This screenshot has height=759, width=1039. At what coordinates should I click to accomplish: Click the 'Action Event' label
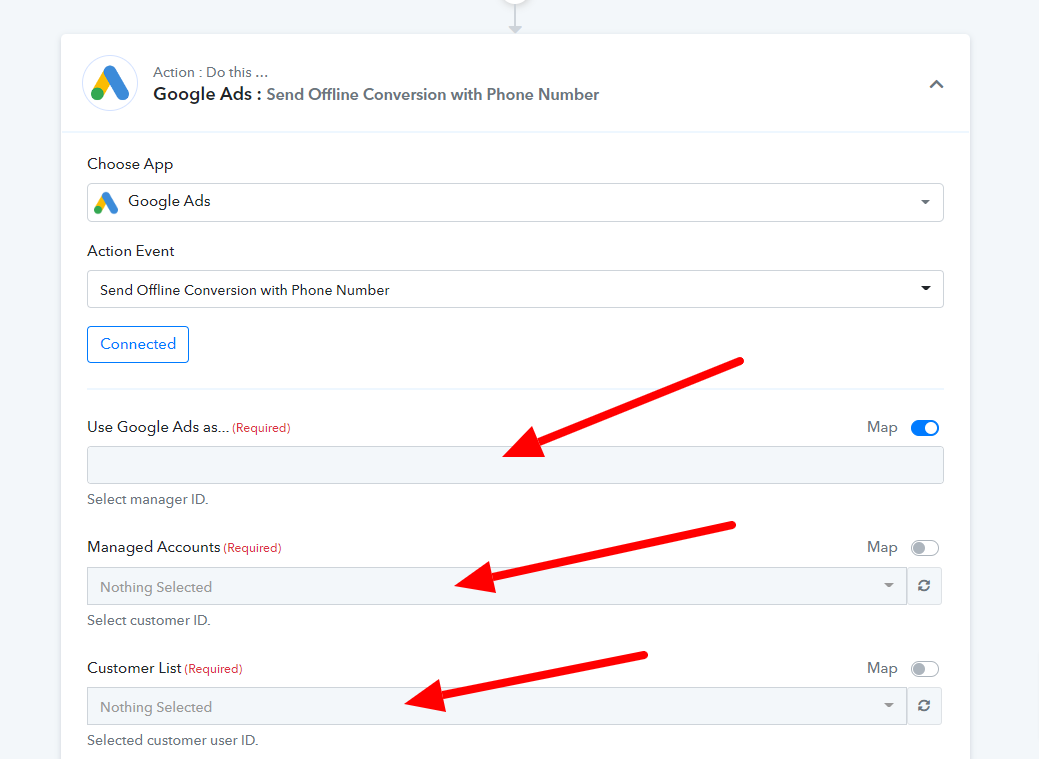point(131,251)
